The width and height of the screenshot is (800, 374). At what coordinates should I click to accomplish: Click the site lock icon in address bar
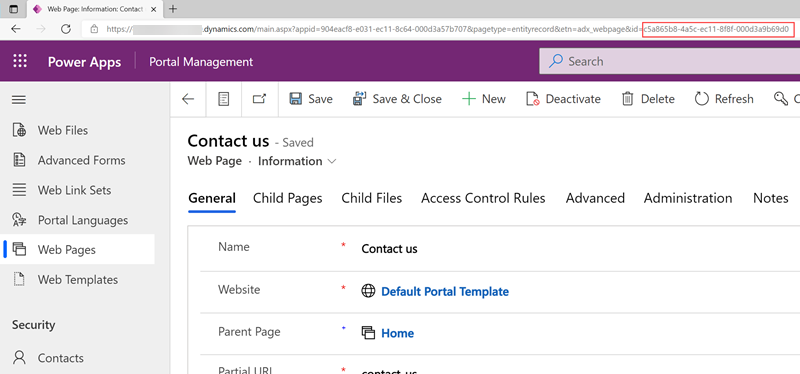94,29
